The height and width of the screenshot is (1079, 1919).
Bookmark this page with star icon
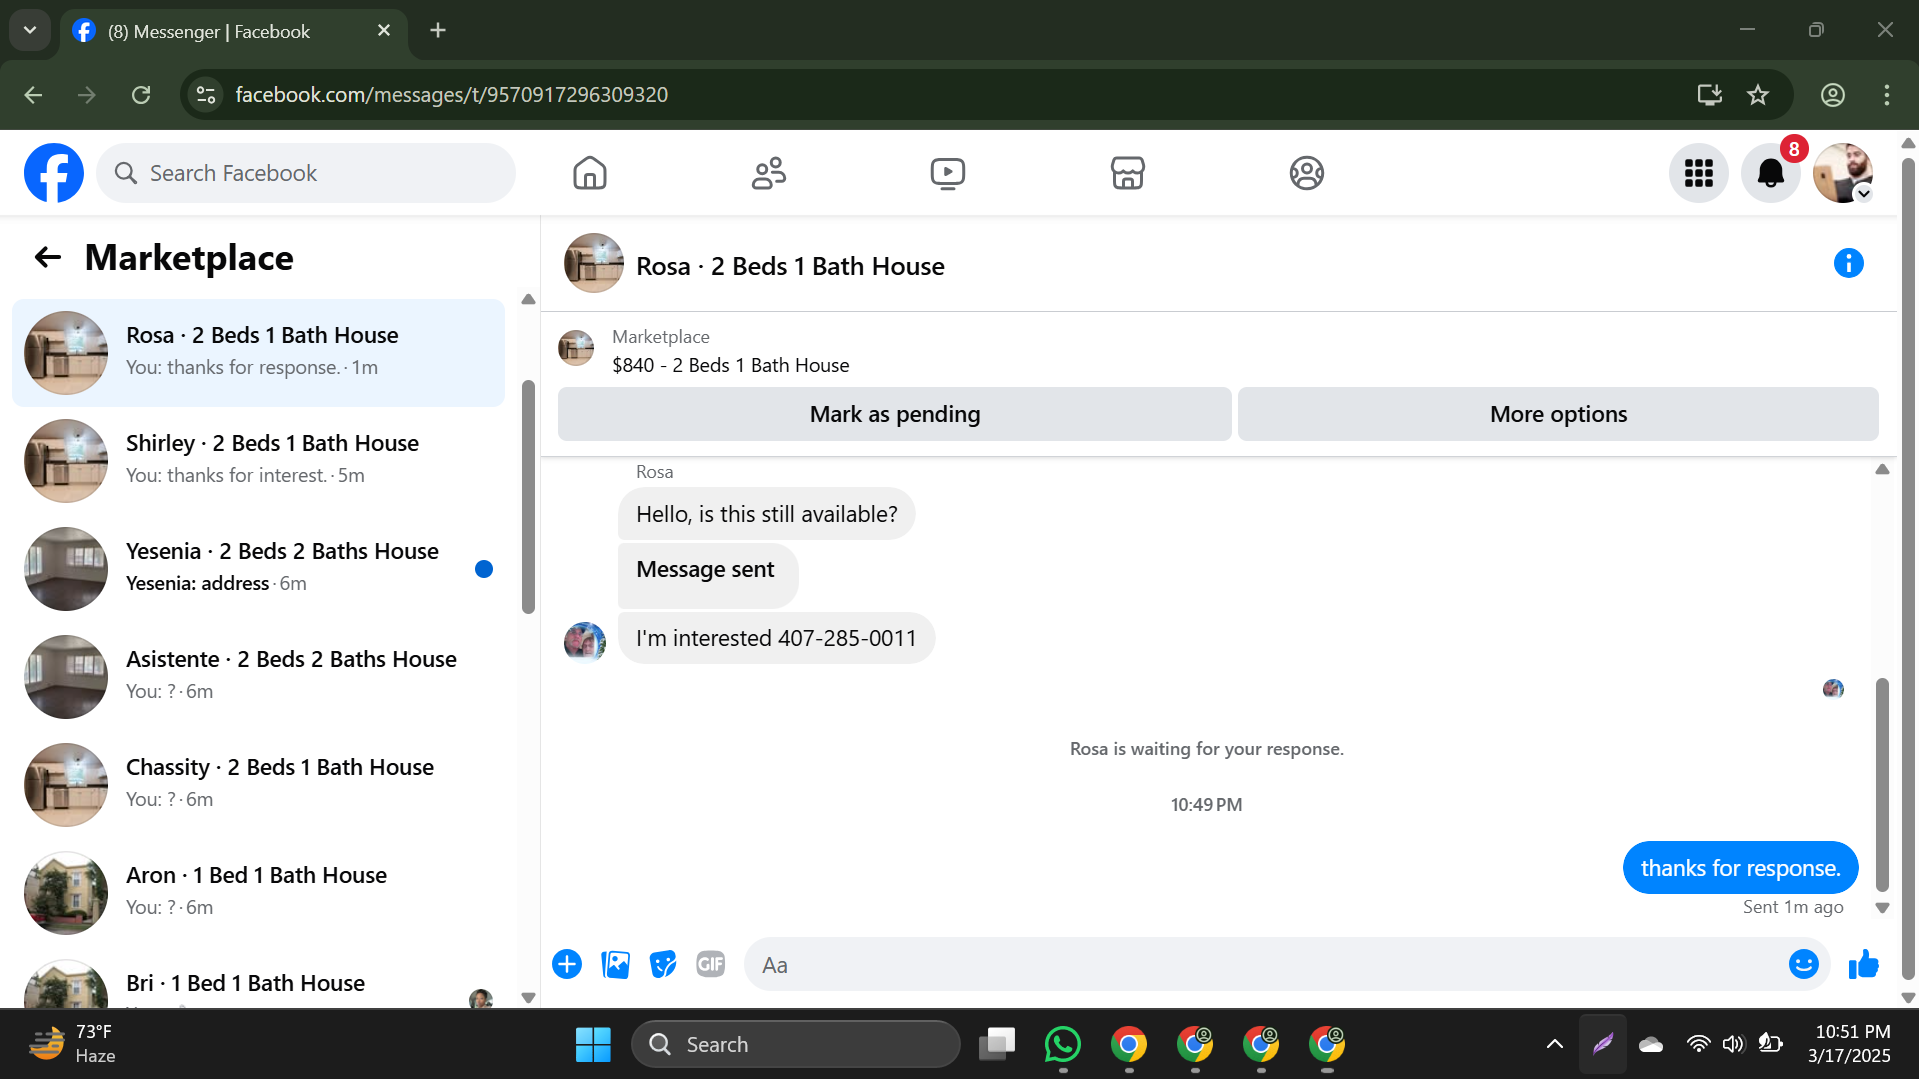pyautogui.click(x=1758, y=95)
